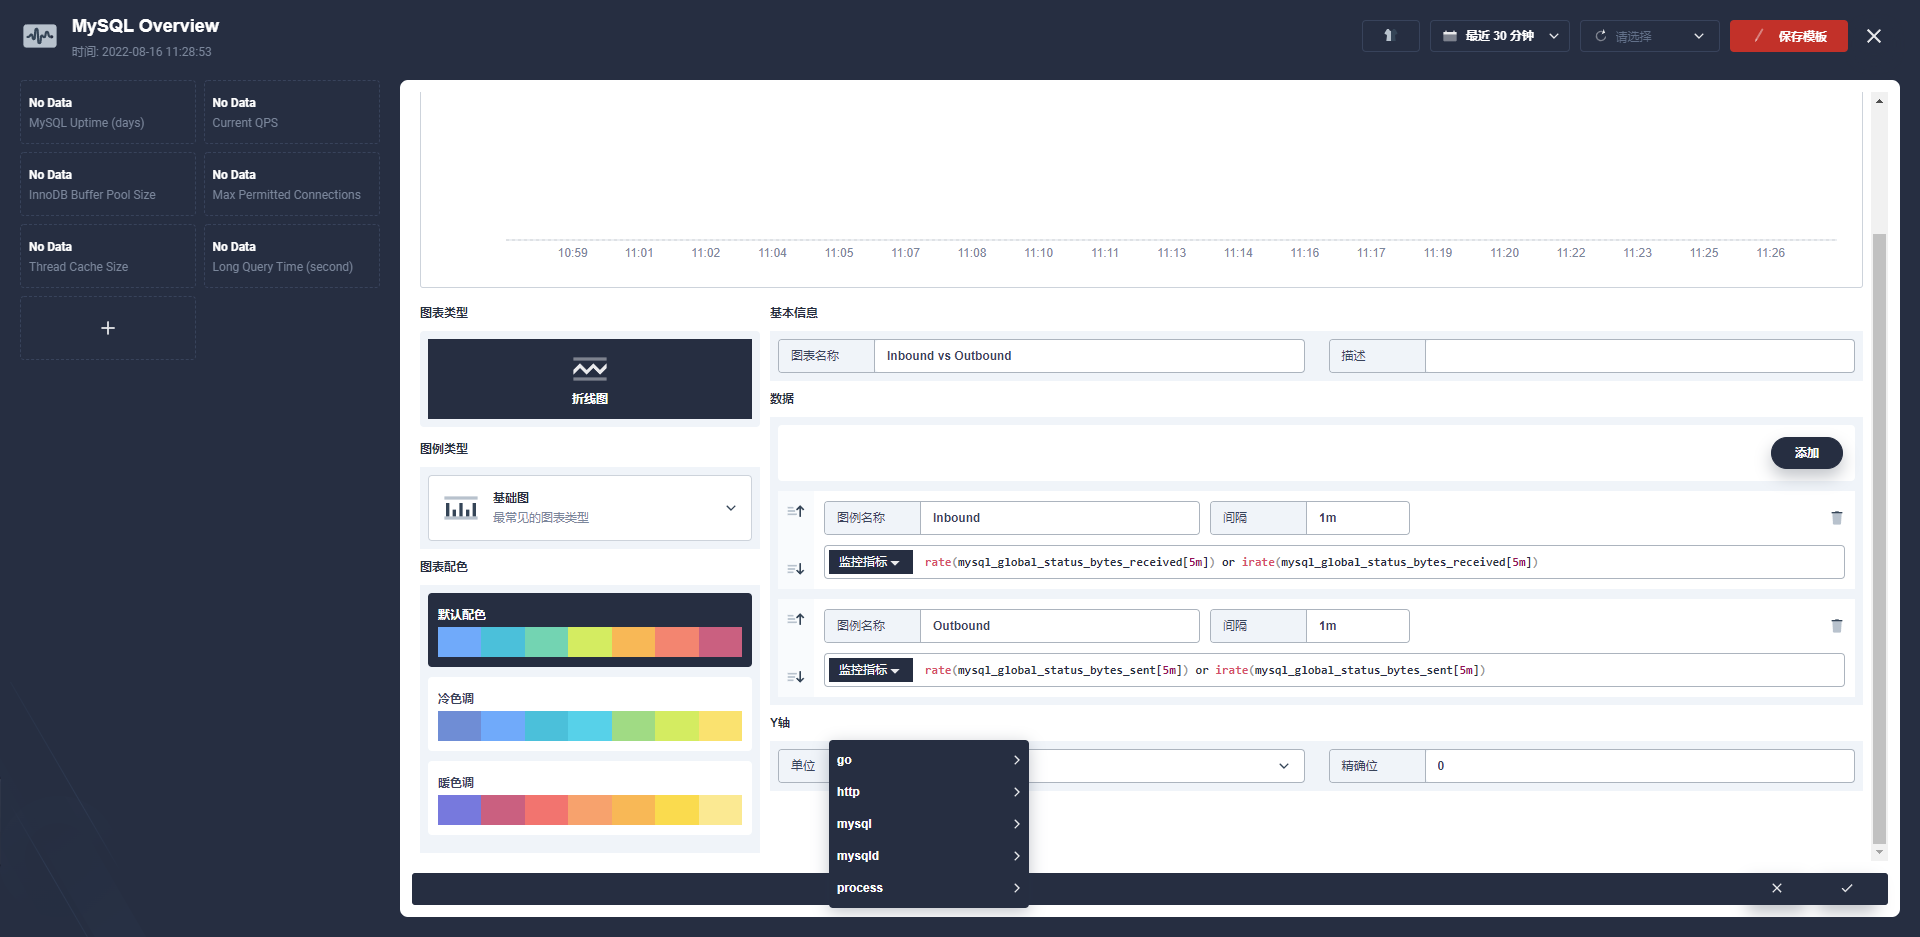Move Outbound series down with sort icon

tap(796, 677)
